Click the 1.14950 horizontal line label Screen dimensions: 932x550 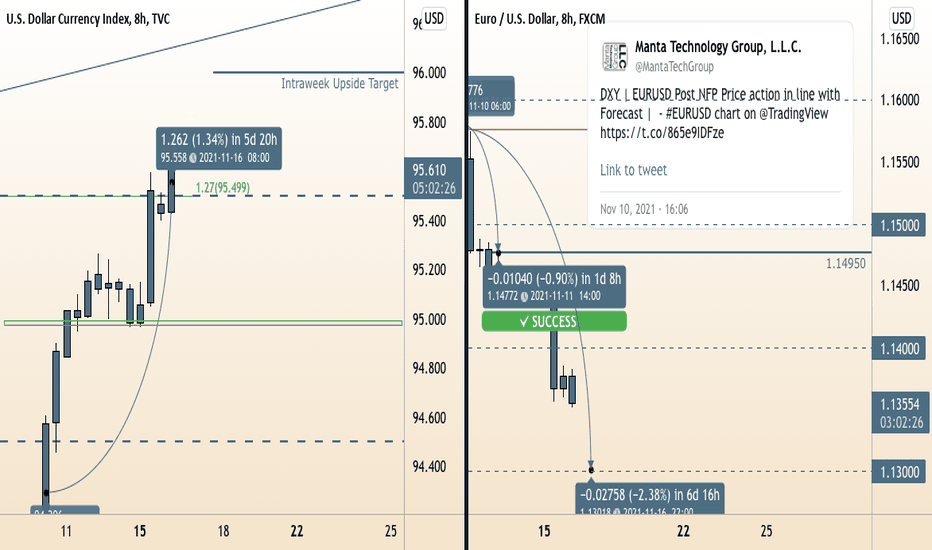846,263
